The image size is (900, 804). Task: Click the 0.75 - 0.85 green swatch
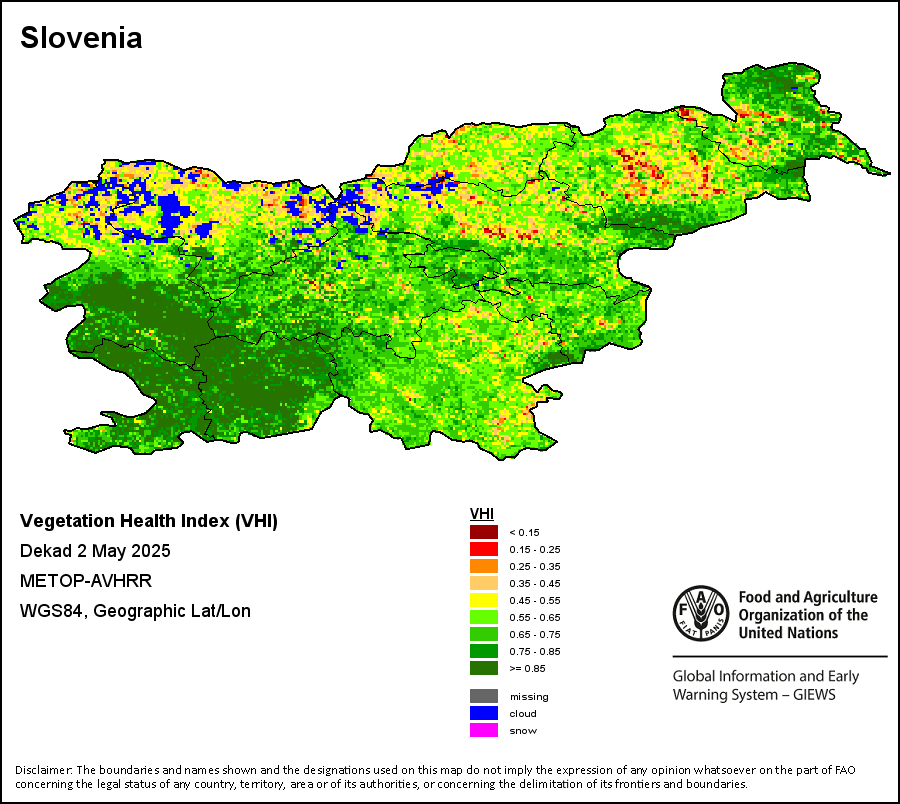point(484,651)
